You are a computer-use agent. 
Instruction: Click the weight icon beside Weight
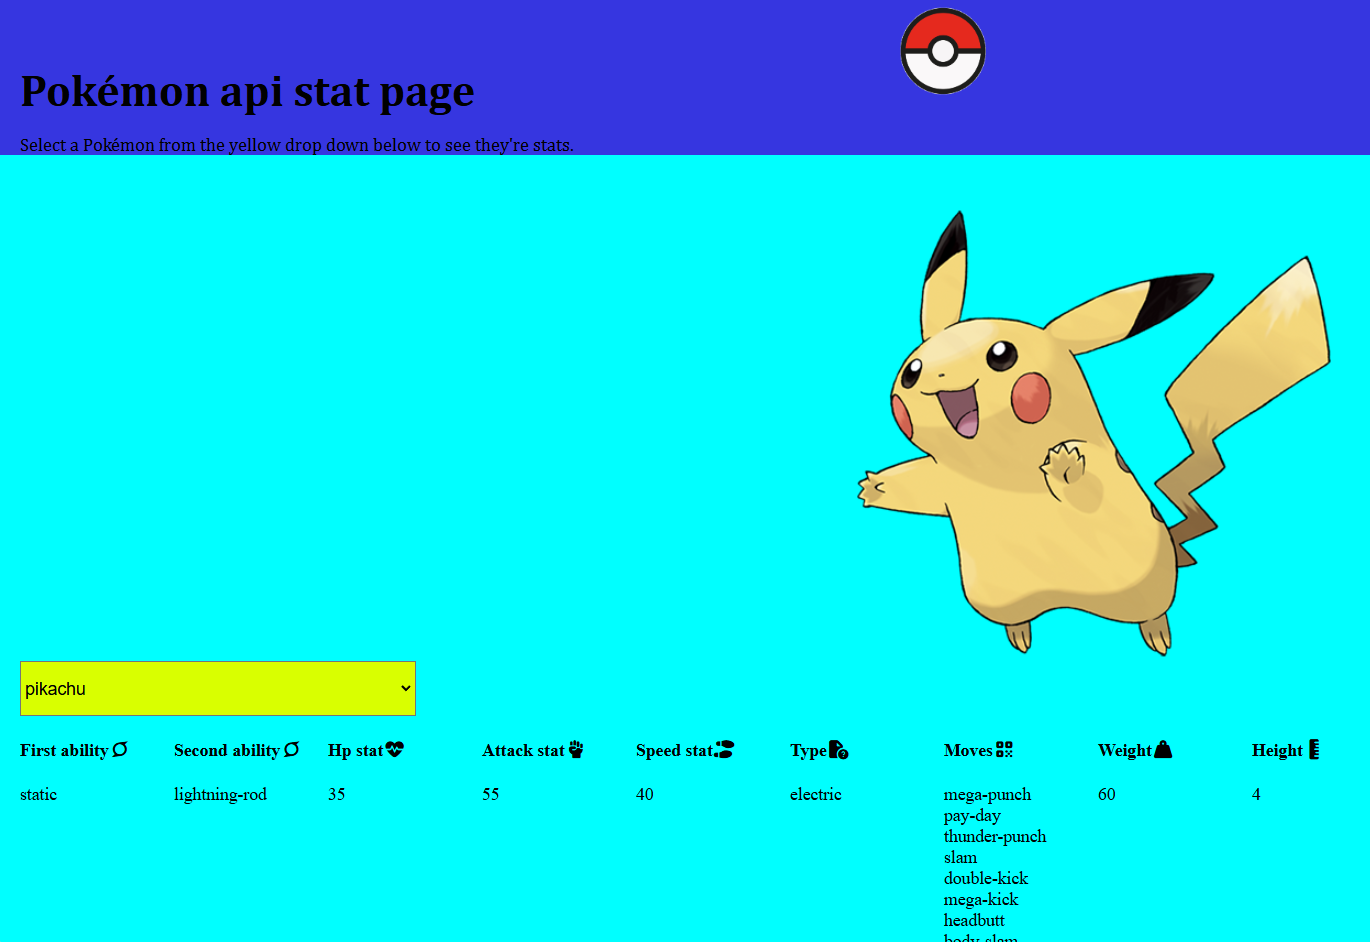[1163, 749]
